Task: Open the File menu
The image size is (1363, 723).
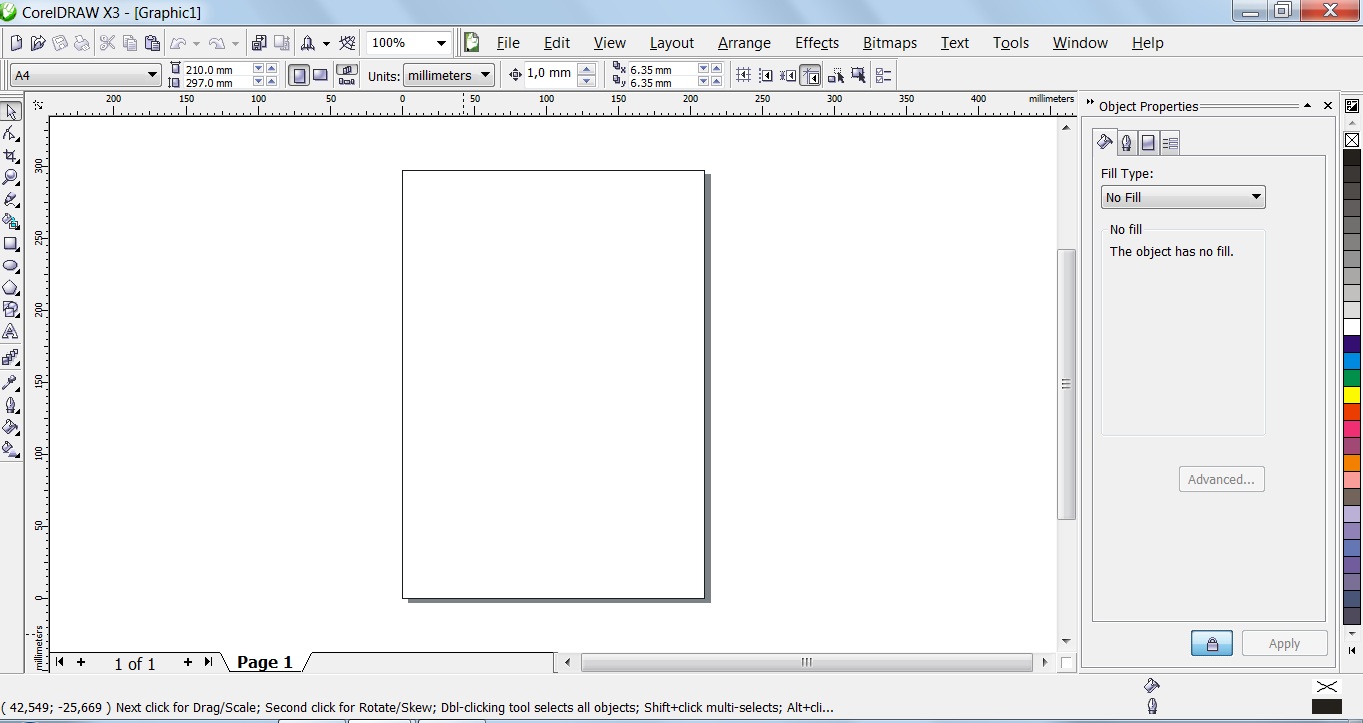Action: [508, 43]
